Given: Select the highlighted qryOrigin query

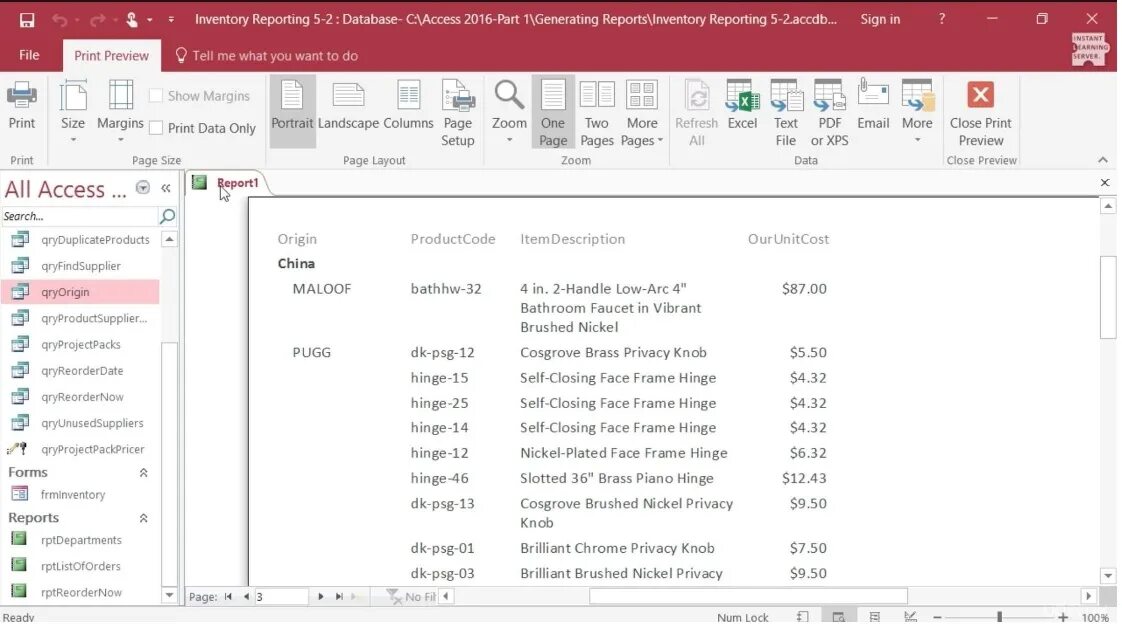Looking at the screenshot, I should [80, 292].
